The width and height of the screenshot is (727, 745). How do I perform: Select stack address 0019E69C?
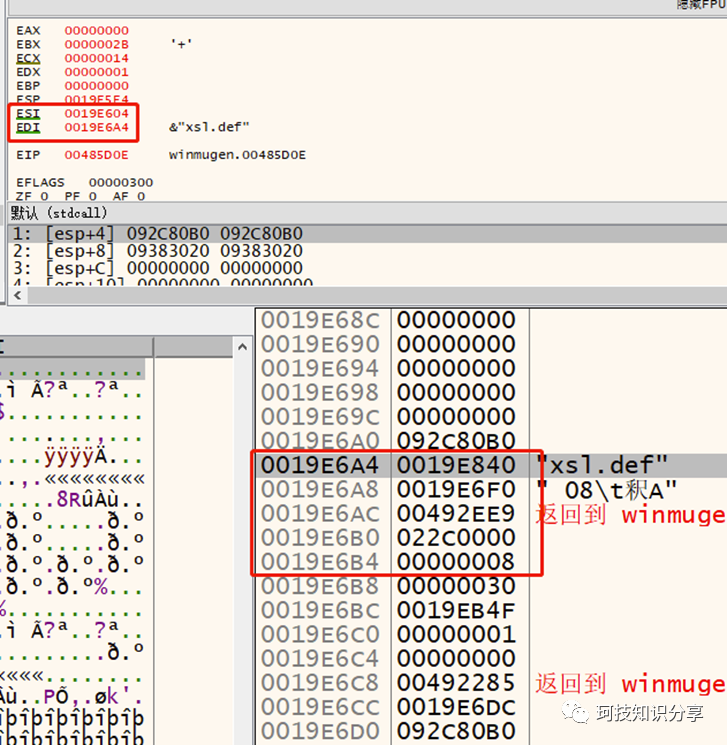coord(320,417)
